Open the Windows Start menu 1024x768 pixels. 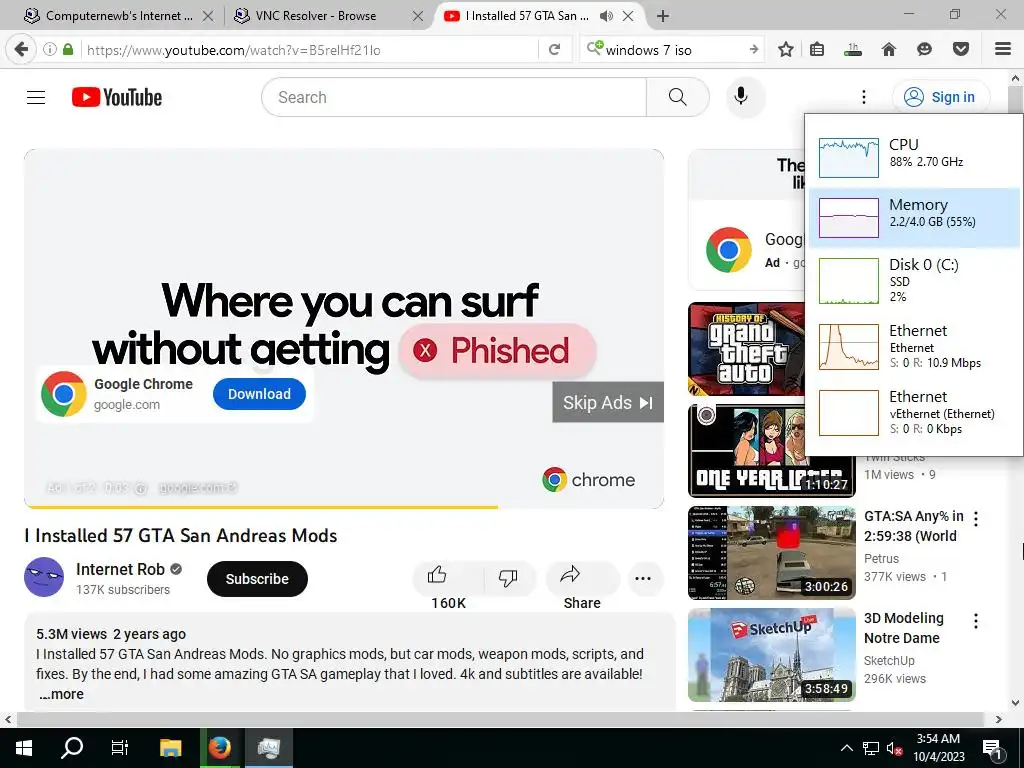tap(24, 748)
